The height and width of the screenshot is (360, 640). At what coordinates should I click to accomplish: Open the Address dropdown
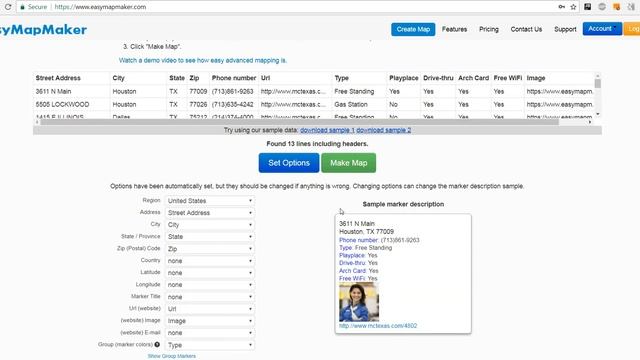click(210, 213)
